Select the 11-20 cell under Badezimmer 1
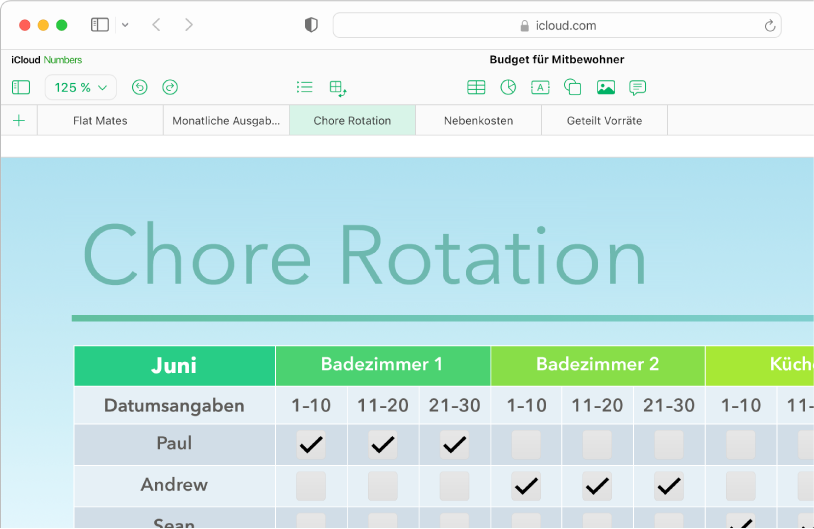 point(383,405)
